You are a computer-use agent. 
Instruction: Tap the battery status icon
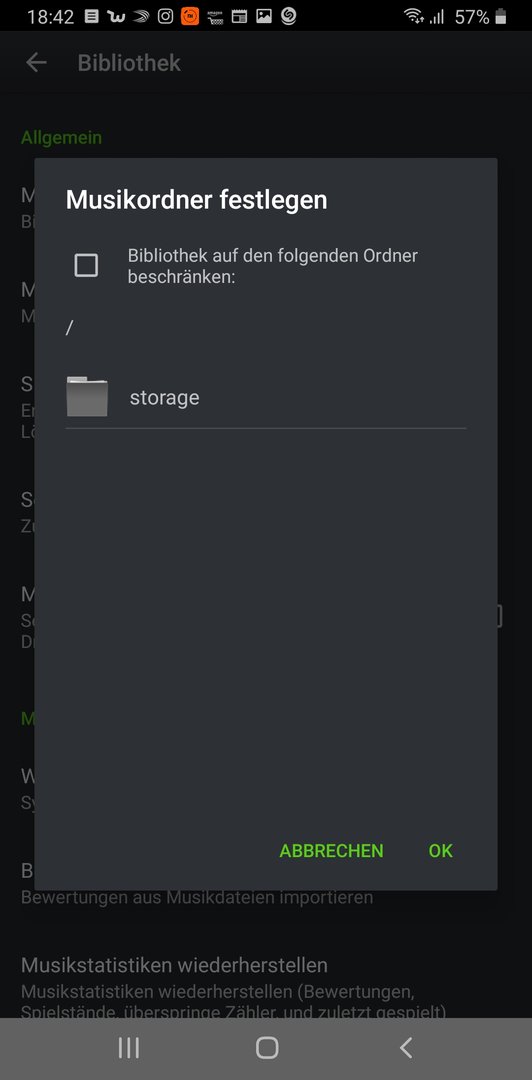[x=500, y=17]
